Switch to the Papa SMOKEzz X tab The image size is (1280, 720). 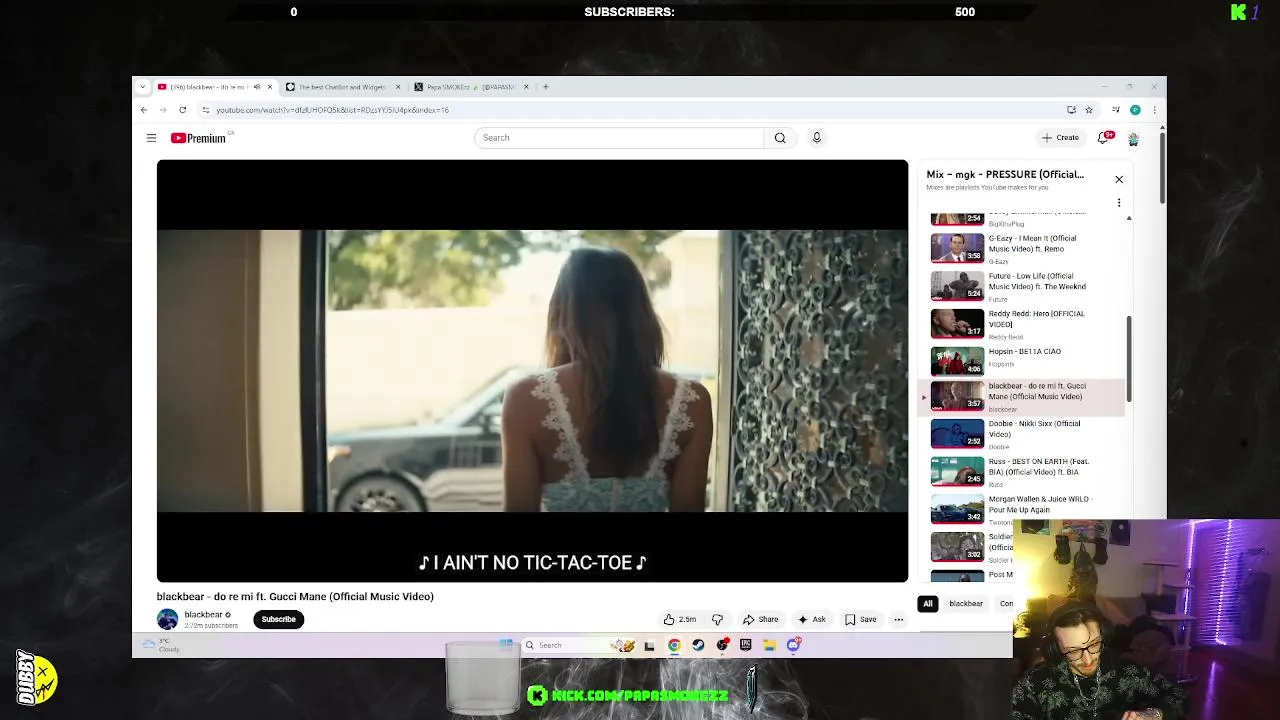[470, 87]
